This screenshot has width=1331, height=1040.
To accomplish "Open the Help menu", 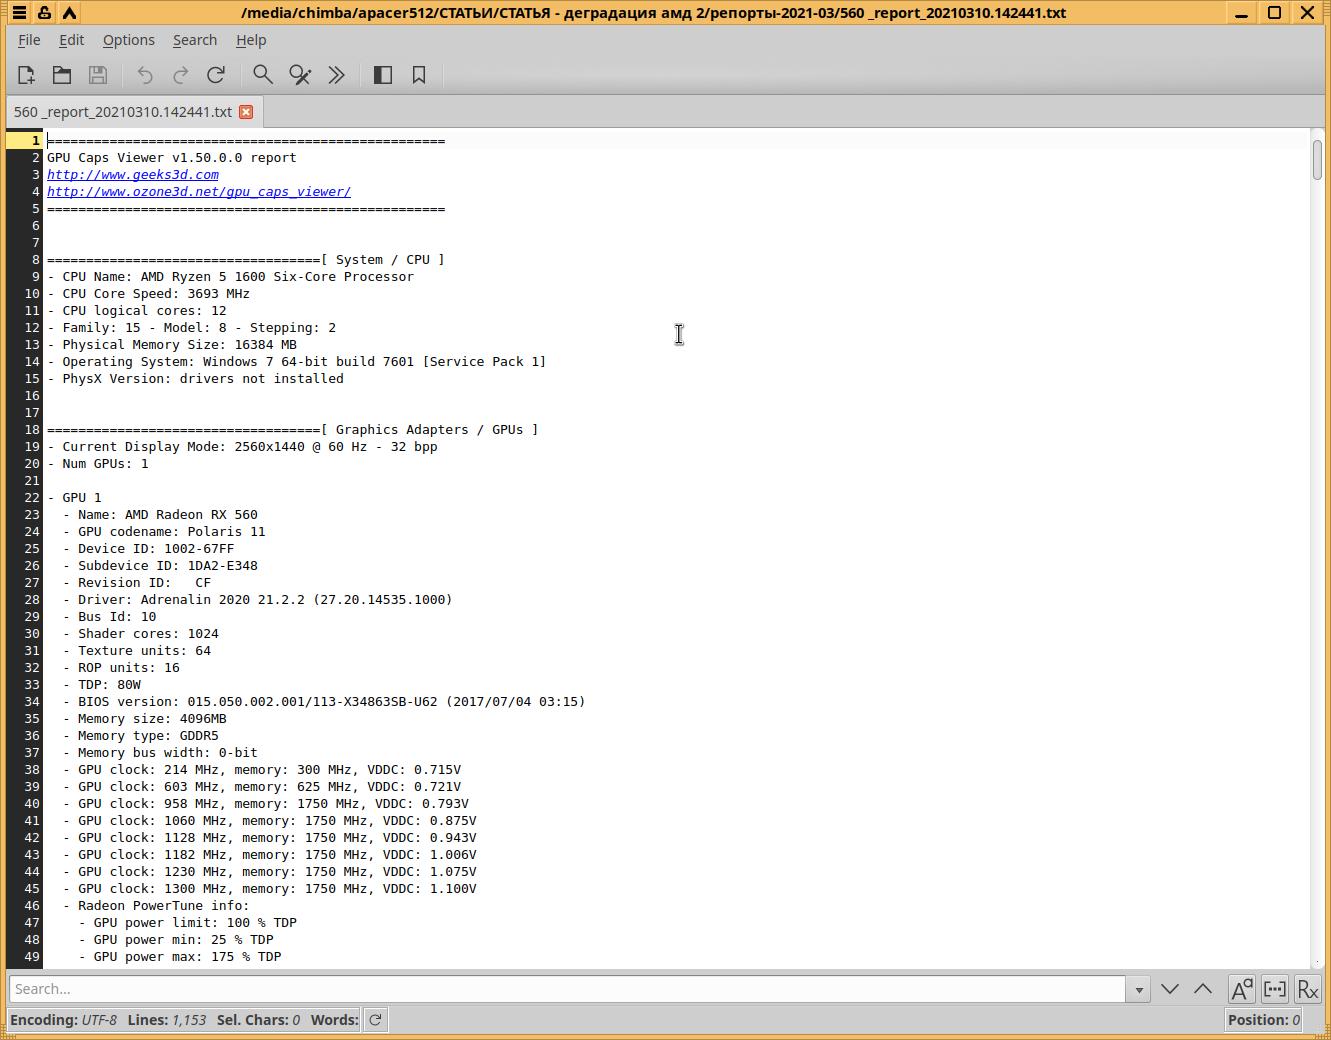I will (x=251, y=40).
